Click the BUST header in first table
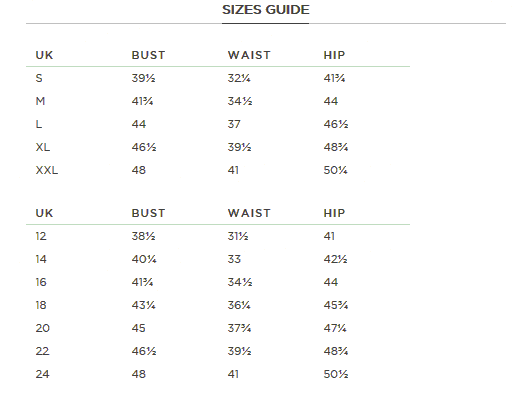 [x=148, y=55]
